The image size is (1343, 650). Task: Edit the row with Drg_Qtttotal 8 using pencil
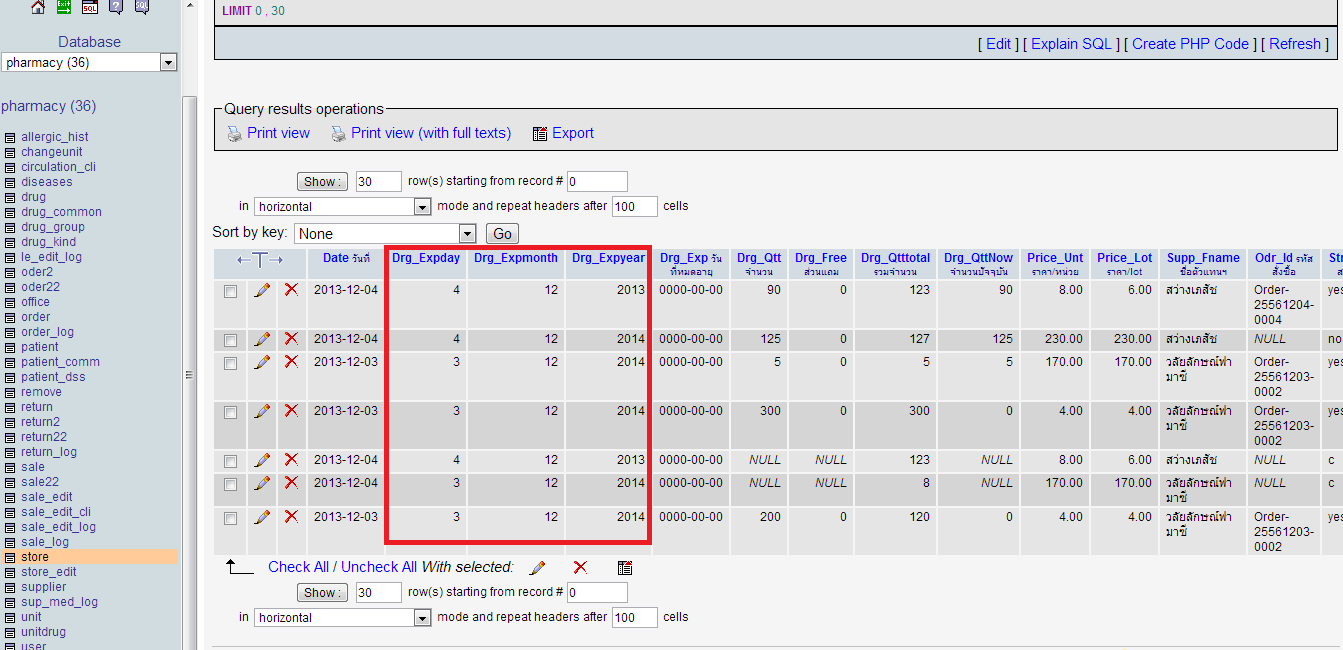[262, 483]
